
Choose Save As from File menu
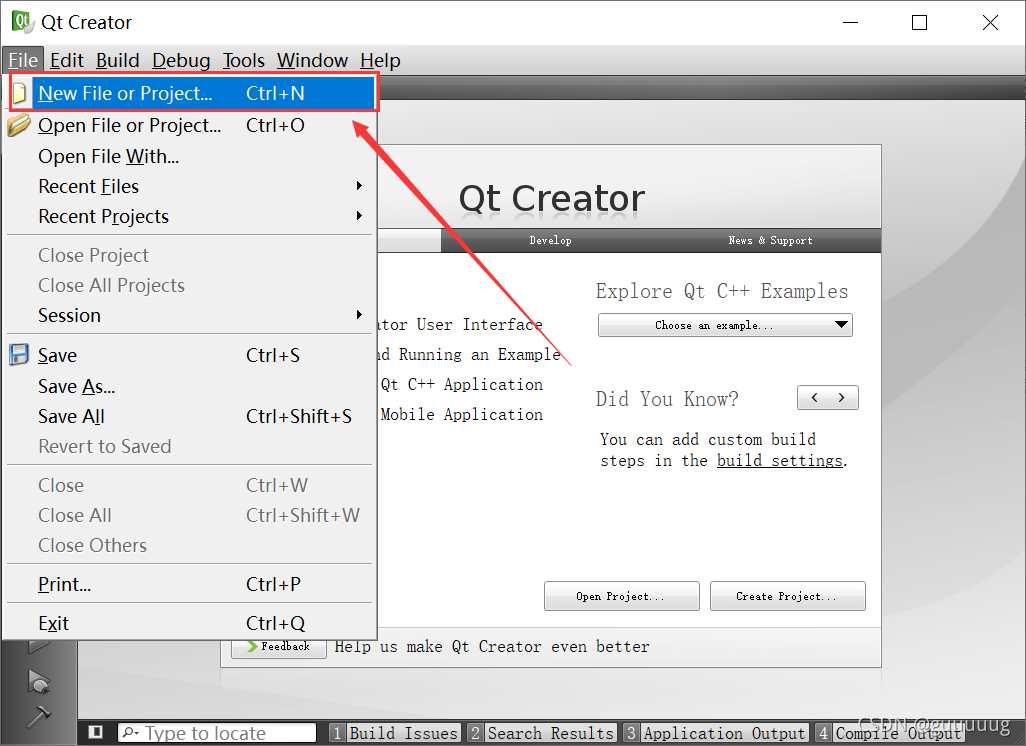tap(190, 386)
